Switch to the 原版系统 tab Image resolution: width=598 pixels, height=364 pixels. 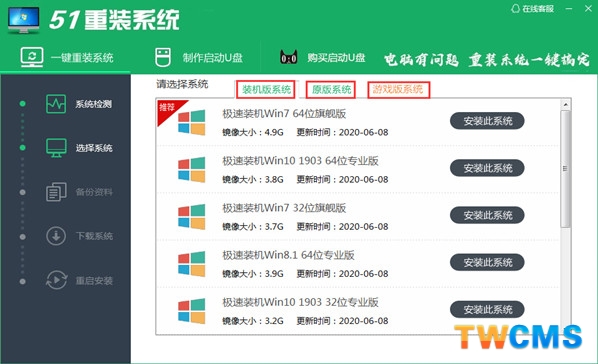331,90
